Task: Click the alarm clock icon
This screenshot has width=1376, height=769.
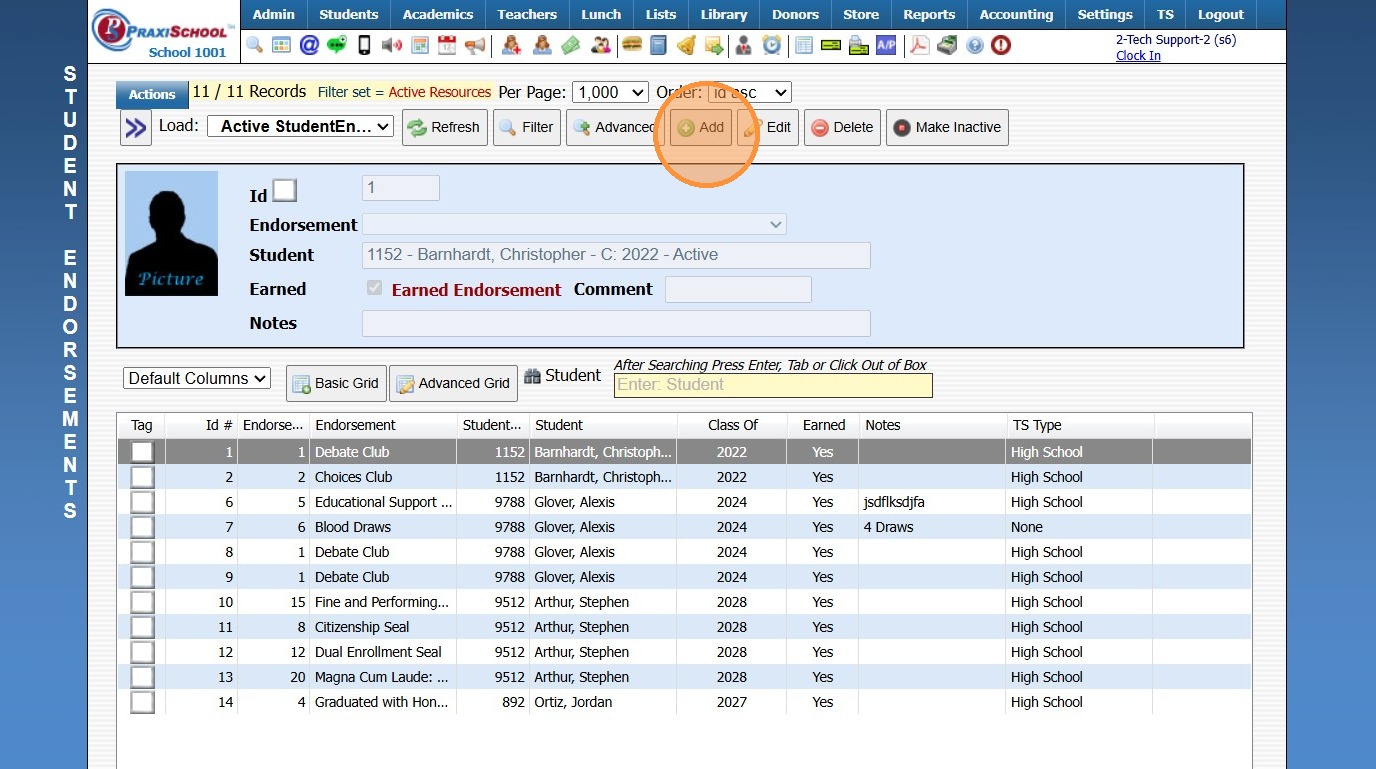Action: click(x=772, y=45)
